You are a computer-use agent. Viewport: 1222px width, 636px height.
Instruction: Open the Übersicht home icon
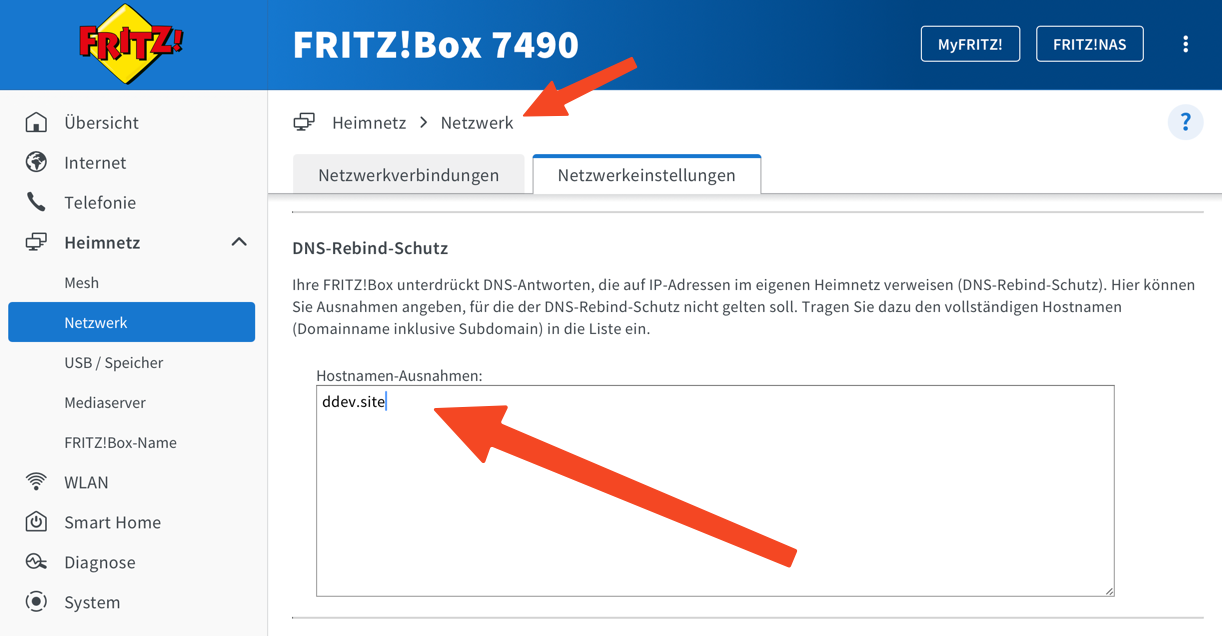point(36,122)
